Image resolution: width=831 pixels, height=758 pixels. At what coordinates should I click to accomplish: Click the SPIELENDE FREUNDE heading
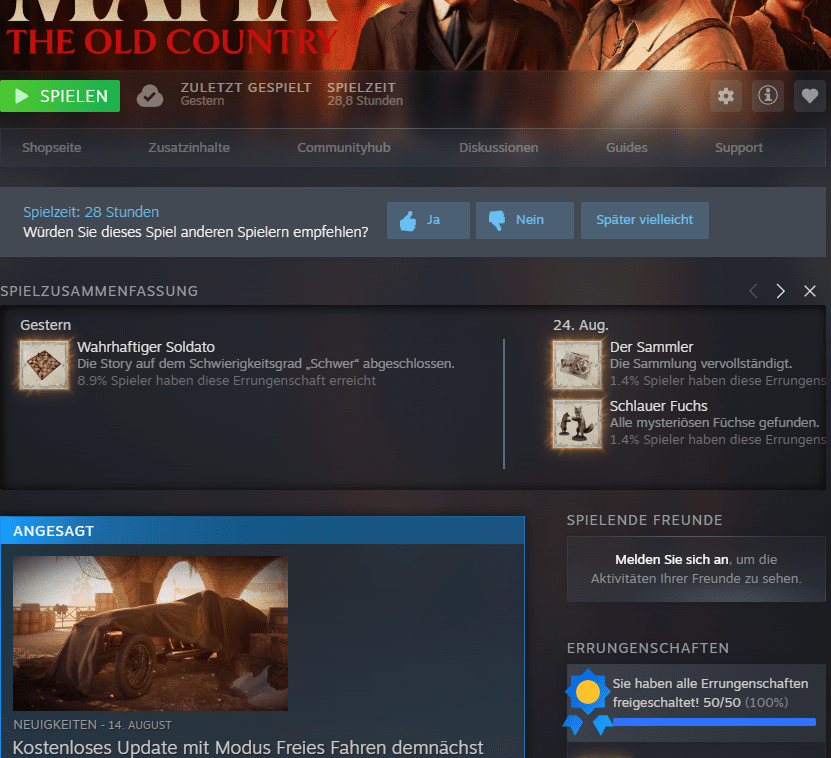pyautogui.click(x=644, y=521)
